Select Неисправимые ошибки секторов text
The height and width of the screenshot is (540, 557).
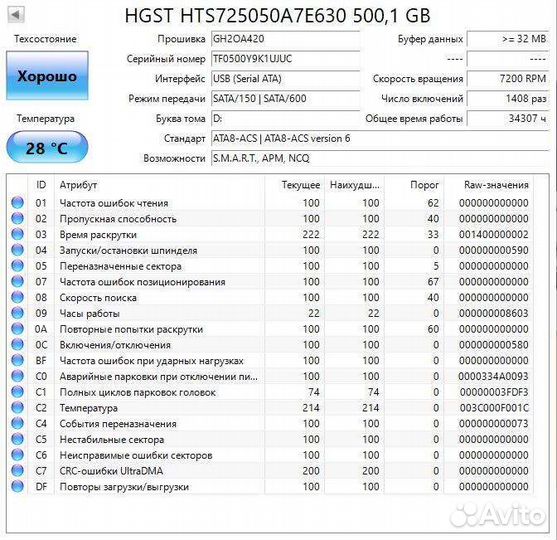tap(136, 455)
